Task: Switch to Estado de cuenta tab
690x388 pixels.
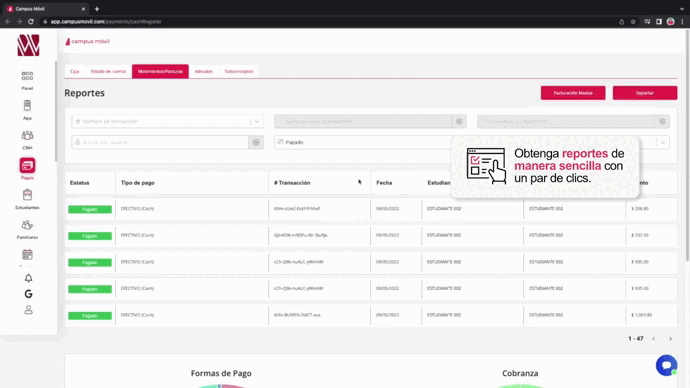Action: coord(108,71)
